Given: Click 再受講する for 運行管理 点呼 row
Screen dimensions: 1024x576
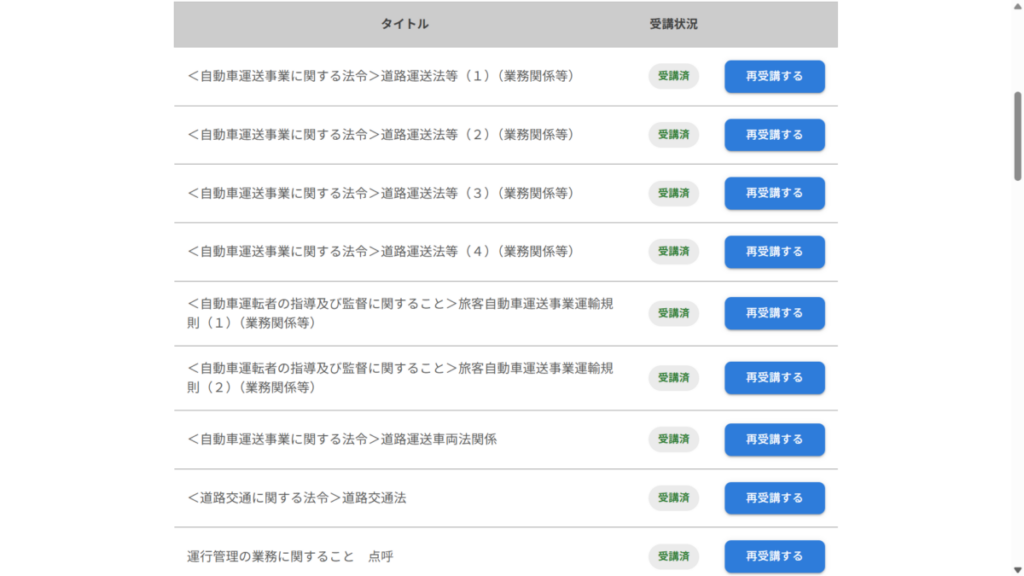Looking at the screenshot, I should pyautogui.click(x=774, y=556).
